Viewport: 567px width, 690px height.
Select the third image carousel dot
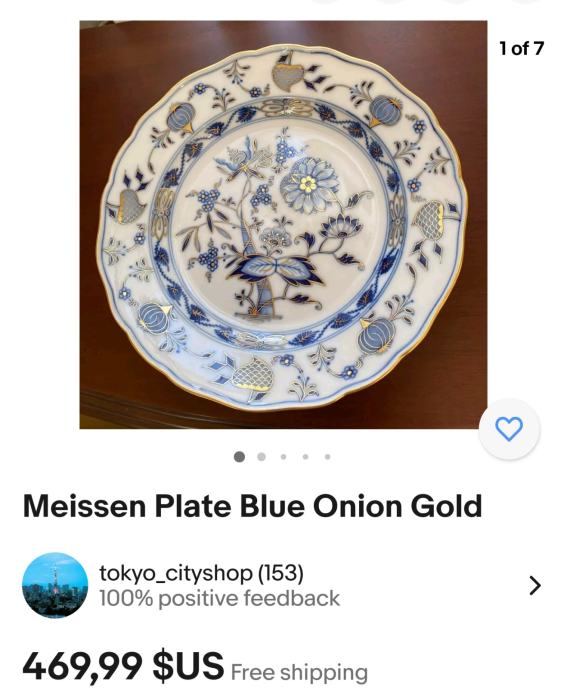tap(284, 457)
